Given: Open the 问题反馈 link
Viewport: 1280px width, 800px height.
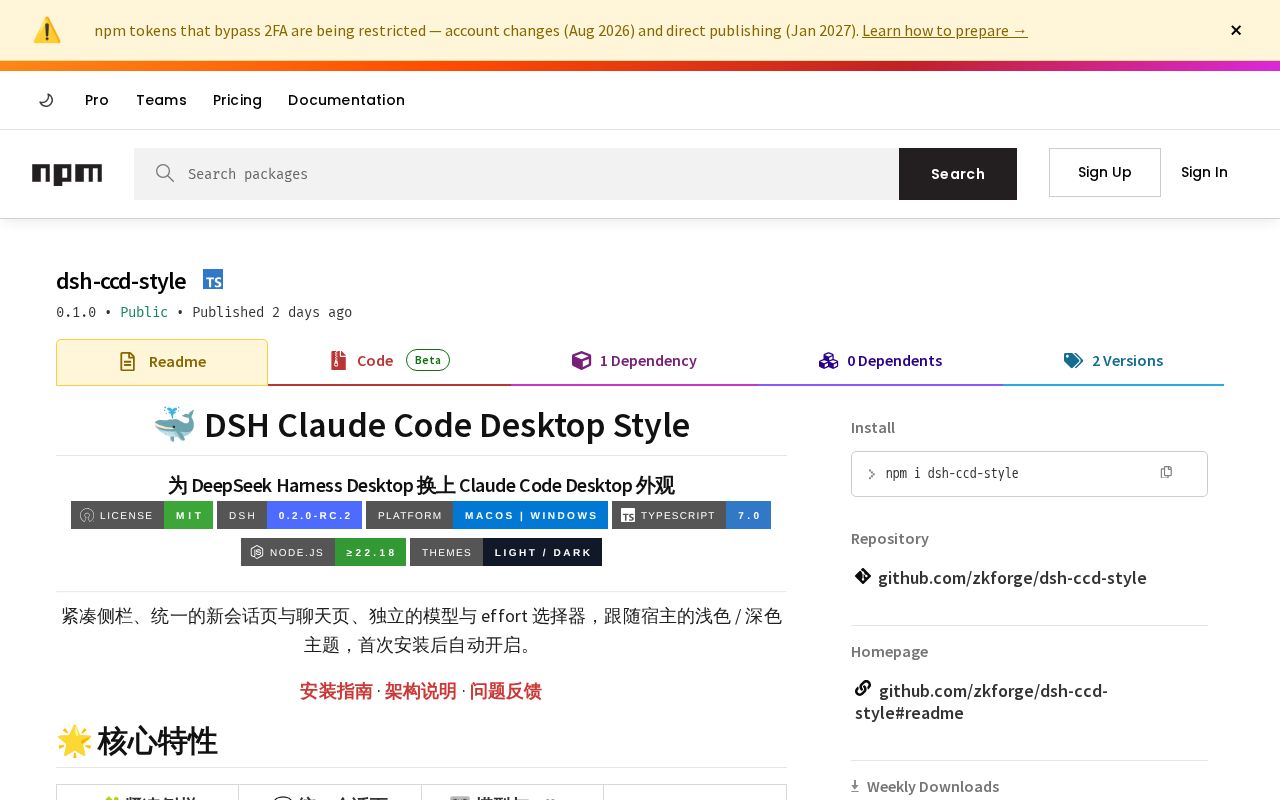Looking at the screenshot, I should point(505,691).
